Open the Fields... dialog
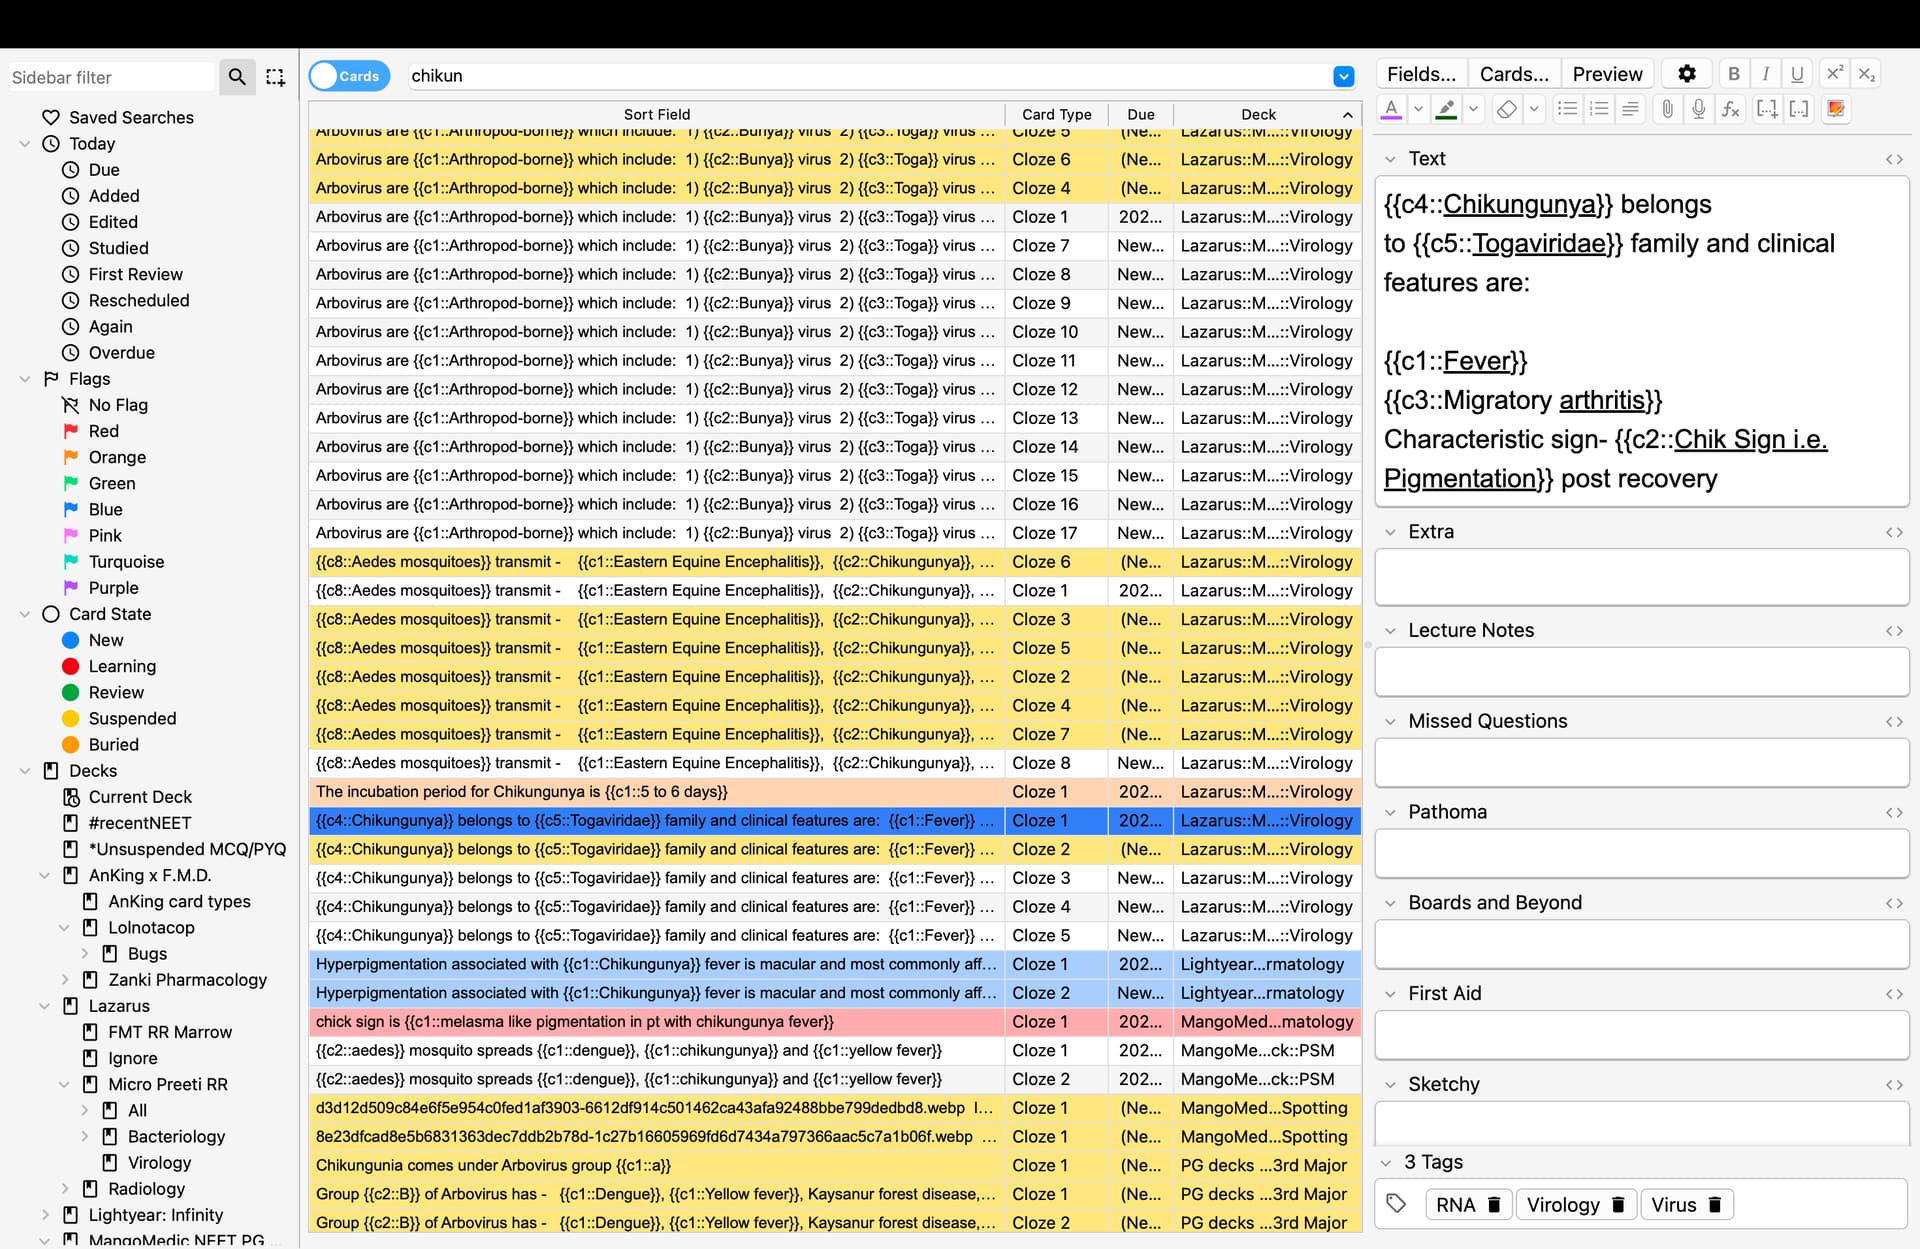Viewport: 1920px width, 1249px height. pyautogui.click(x=1421, y=74)
